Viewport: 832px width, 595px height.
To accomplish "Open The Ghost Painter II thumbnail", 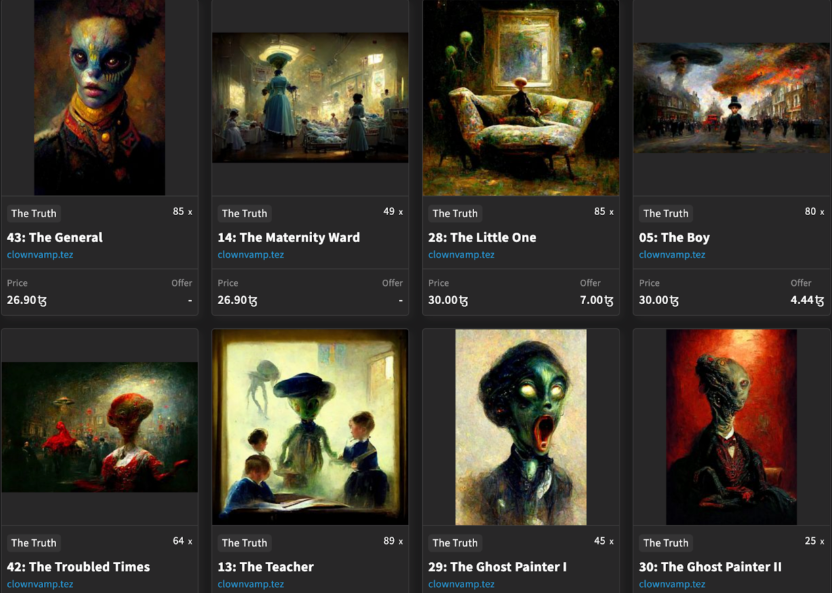I will click(x=731, y=427).
